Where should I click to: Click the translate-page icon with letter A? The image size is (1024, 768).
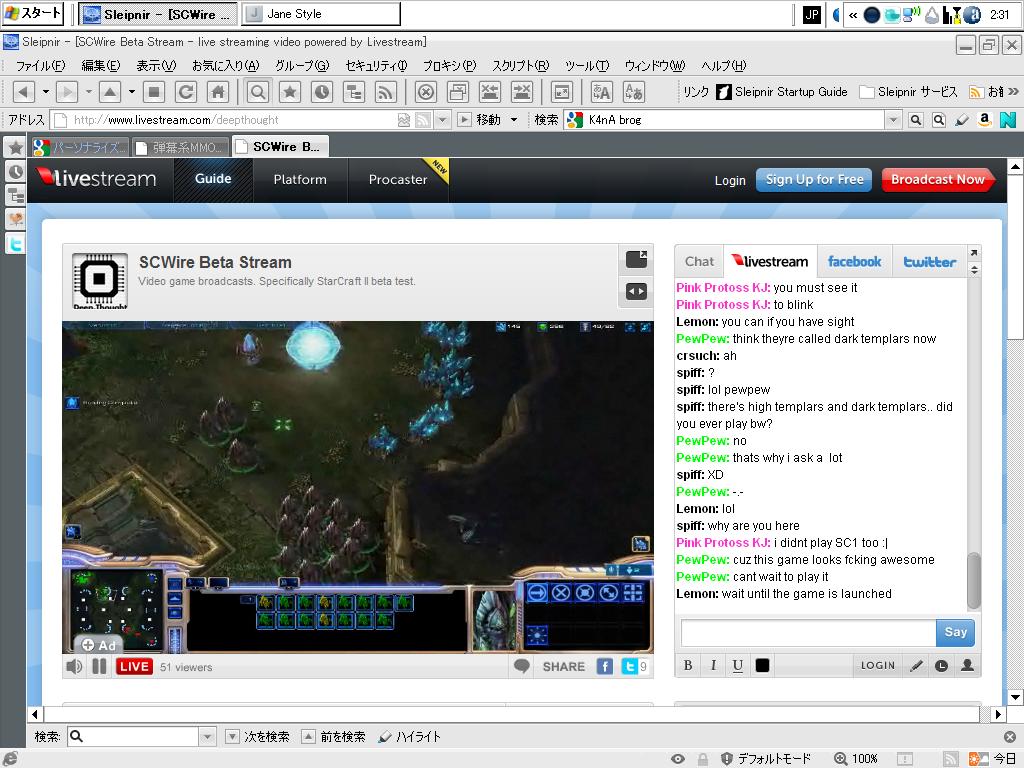[x=601, y=92]
